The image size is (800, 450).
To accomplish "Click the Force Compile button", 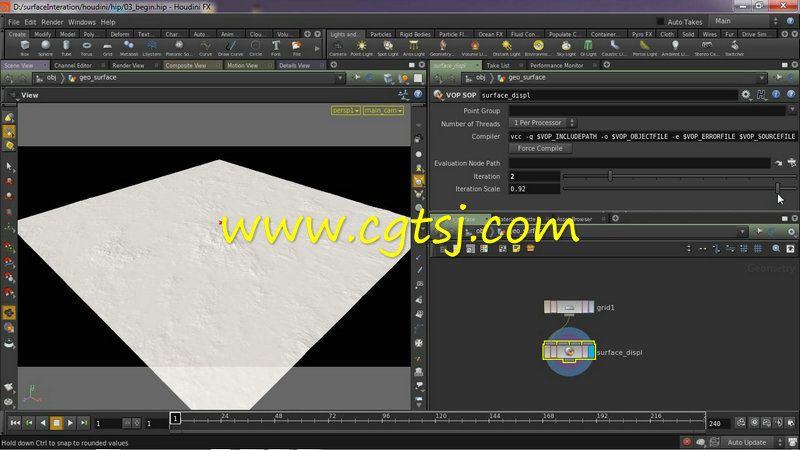I will [x=540, y=148].
